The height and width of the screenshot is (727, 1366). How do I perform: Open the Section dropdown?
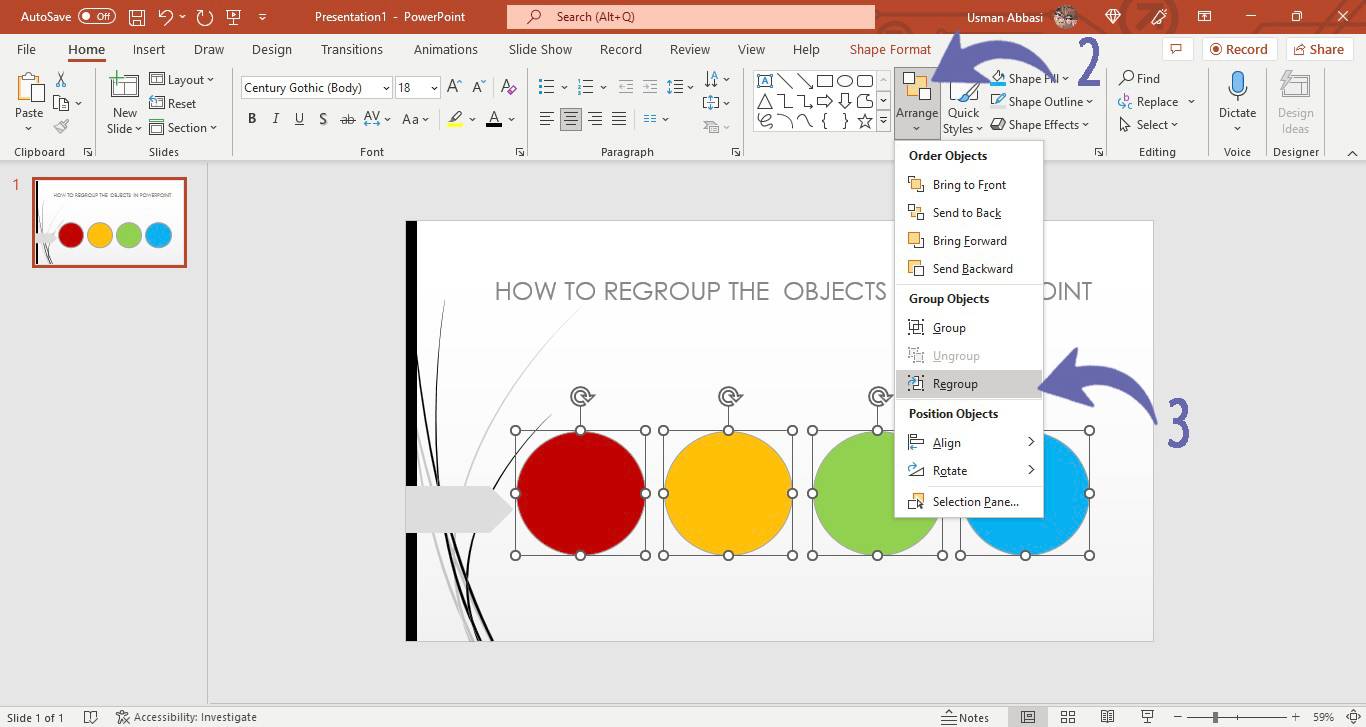click(x=184, y=128)
